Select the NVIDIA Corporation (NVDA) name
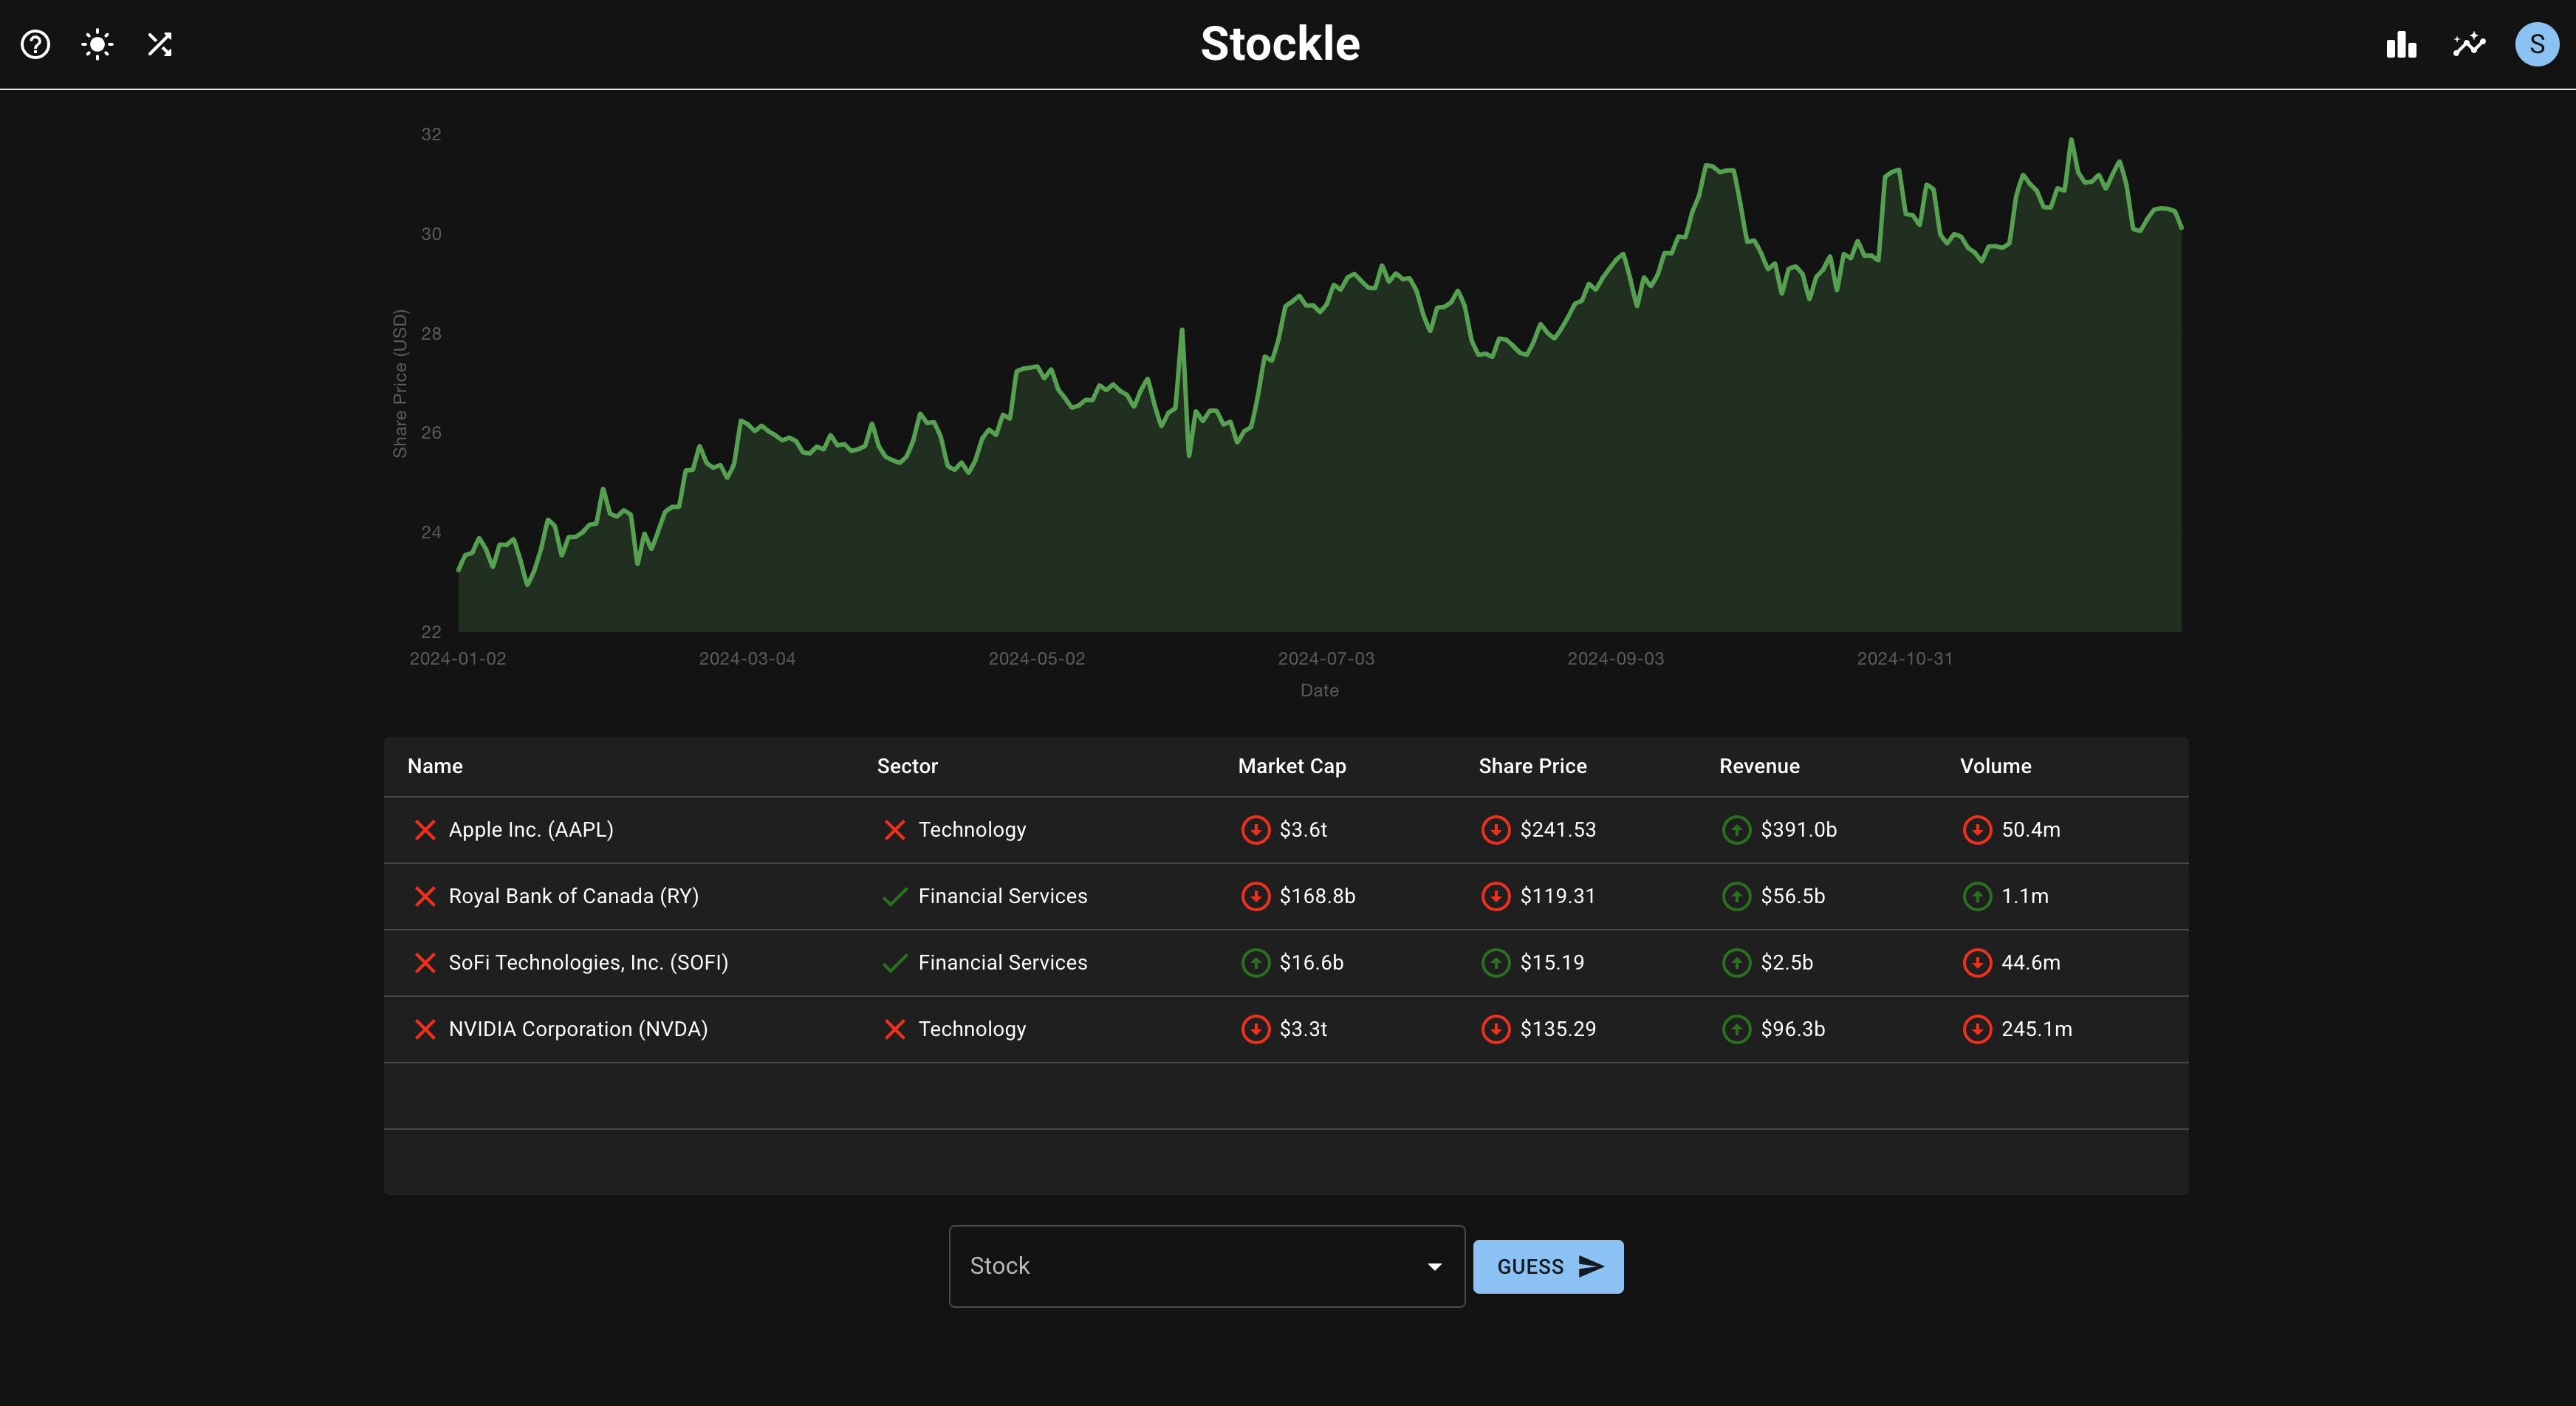Viewport: 2576px width, 1406px height. coord(578,1029)
